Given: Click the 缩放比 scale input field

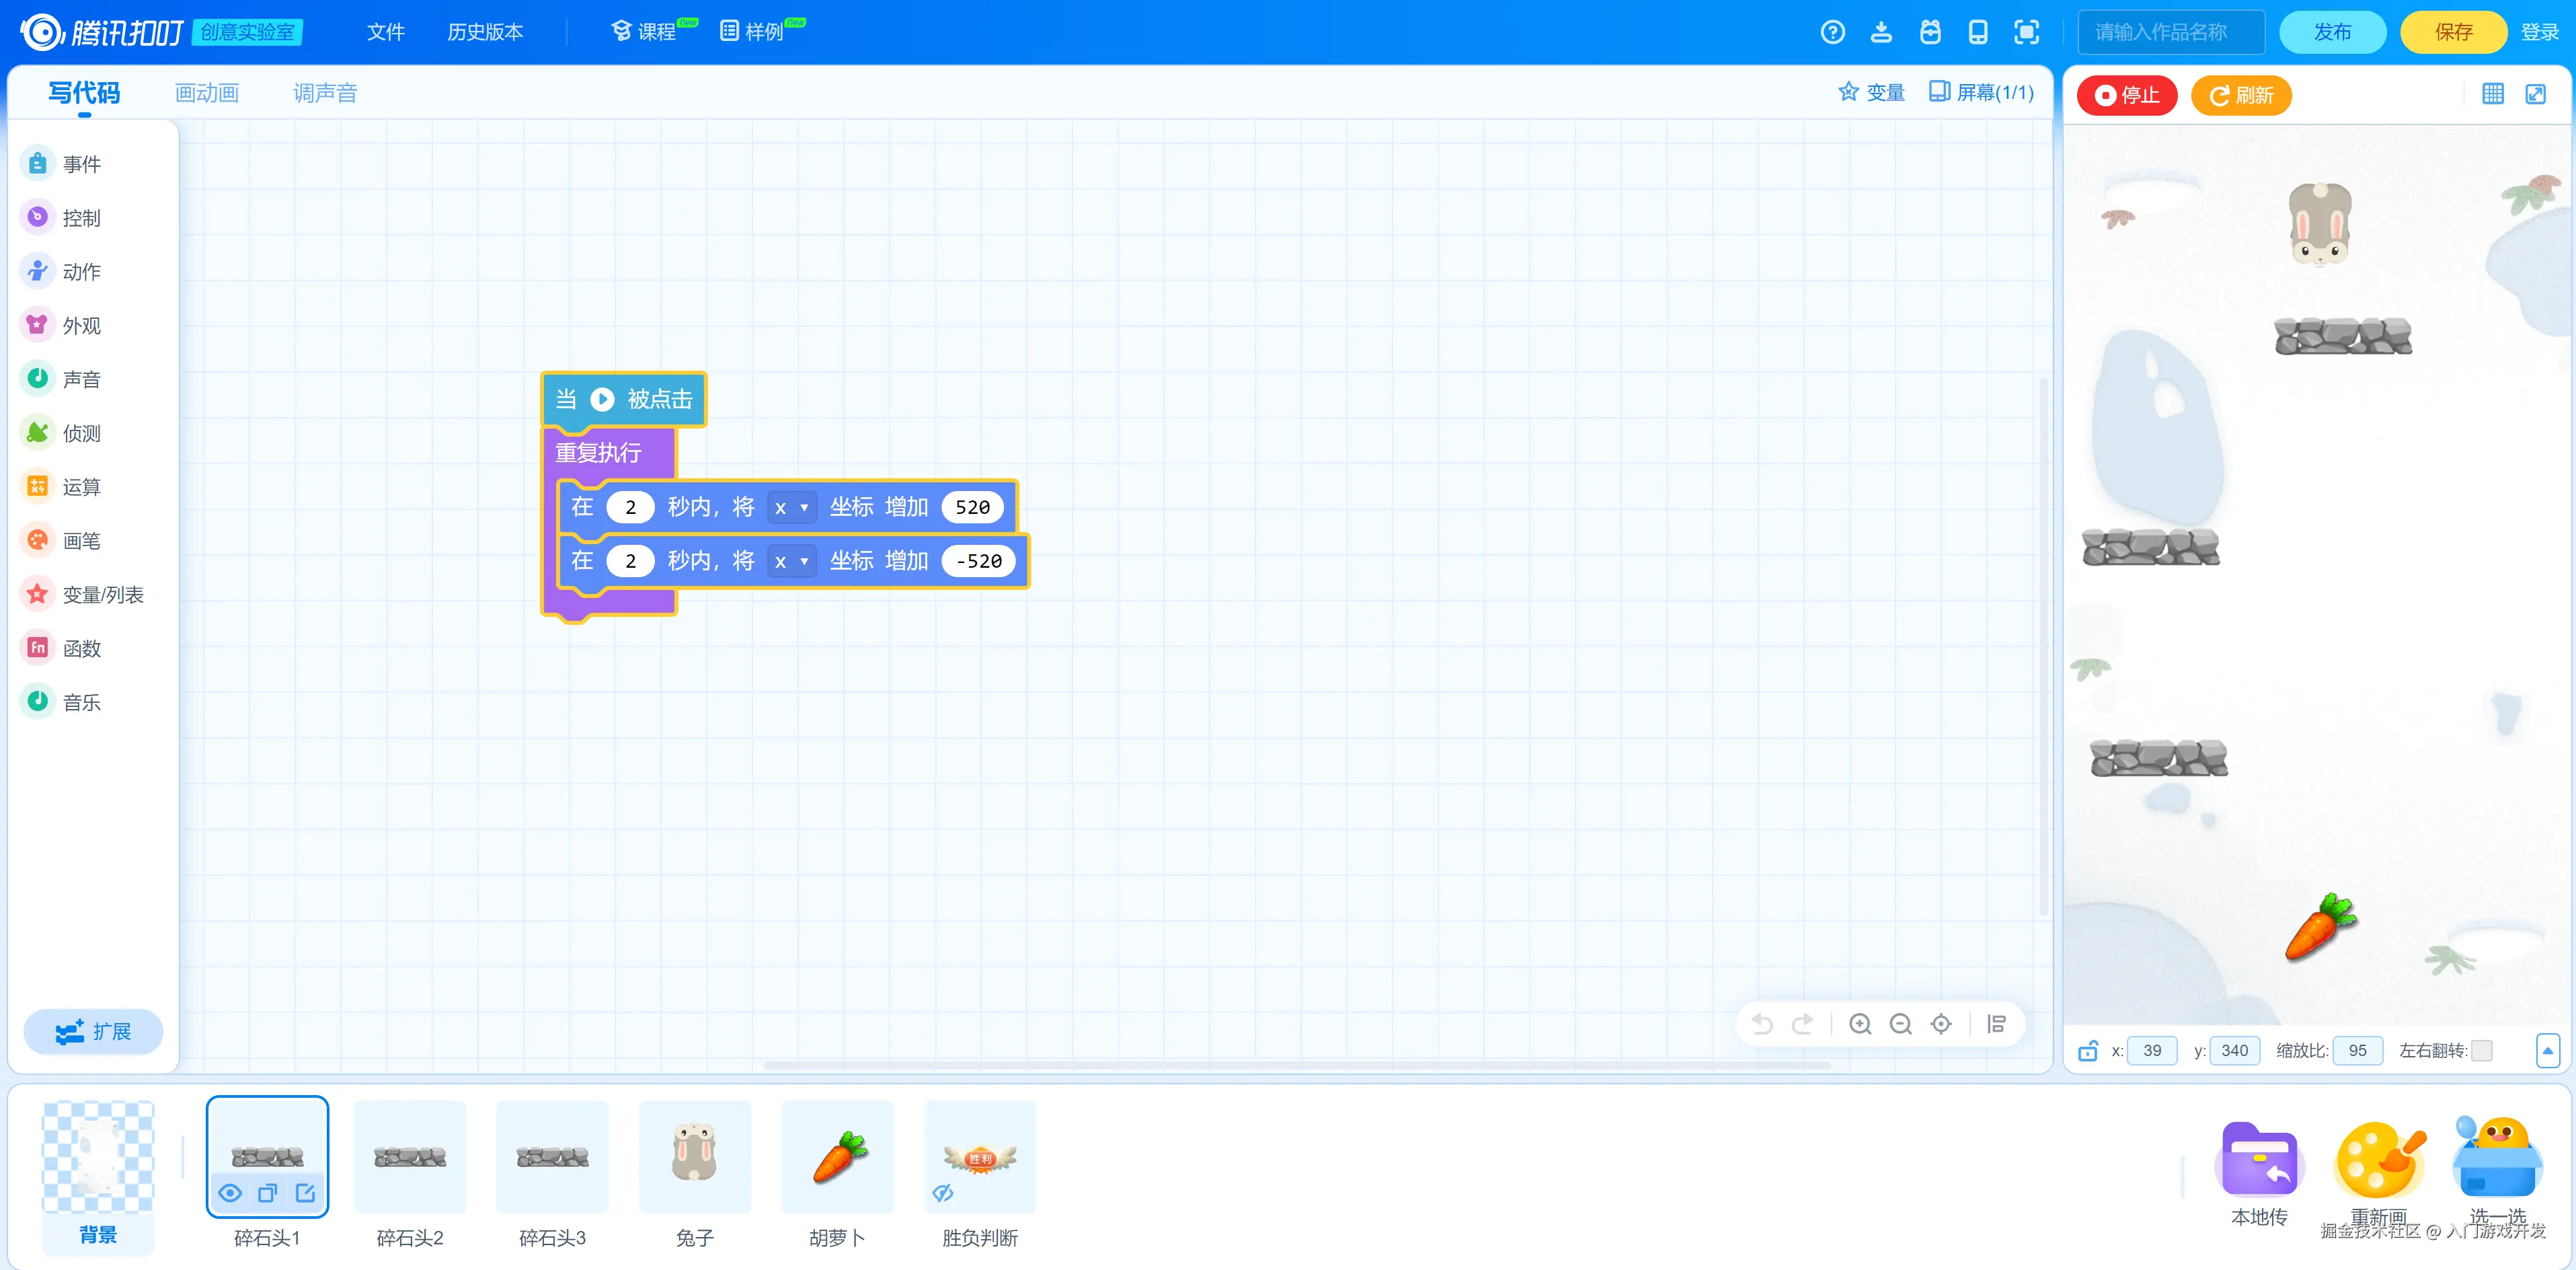Looking at the screenshot, I should 2357,1051.
